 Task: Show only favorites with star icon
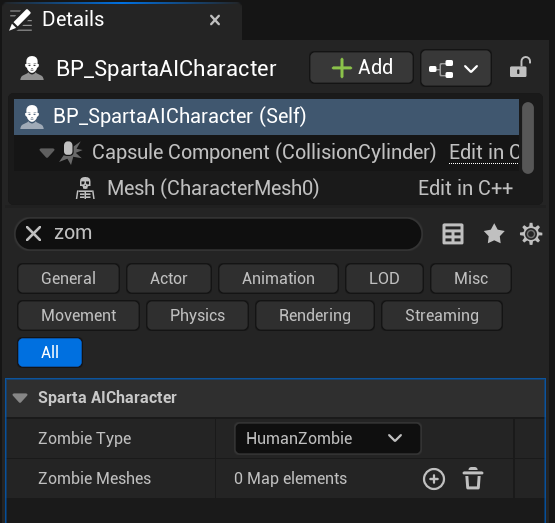tap(494, 234)
